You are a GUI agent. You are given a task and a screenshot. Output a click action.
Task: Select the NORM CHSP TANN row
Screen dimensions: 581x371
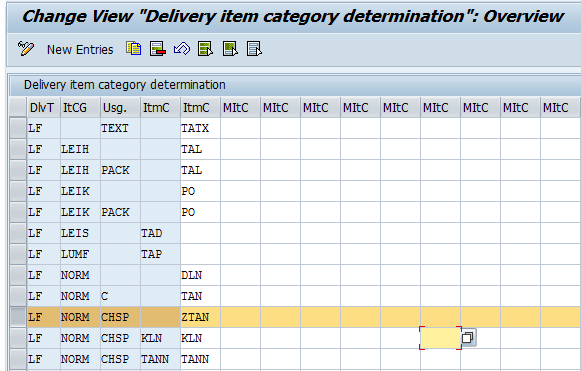coord(18,359)
